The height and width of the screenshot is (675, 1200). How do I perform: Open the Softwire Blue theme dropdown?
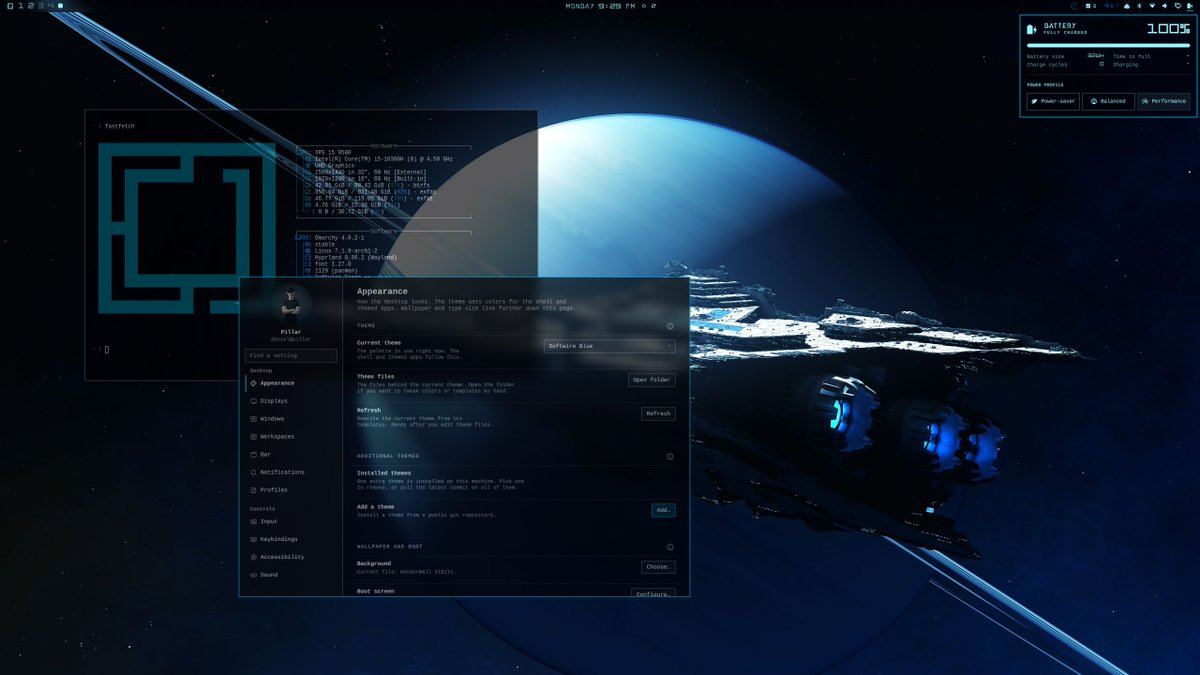[610, 346]
